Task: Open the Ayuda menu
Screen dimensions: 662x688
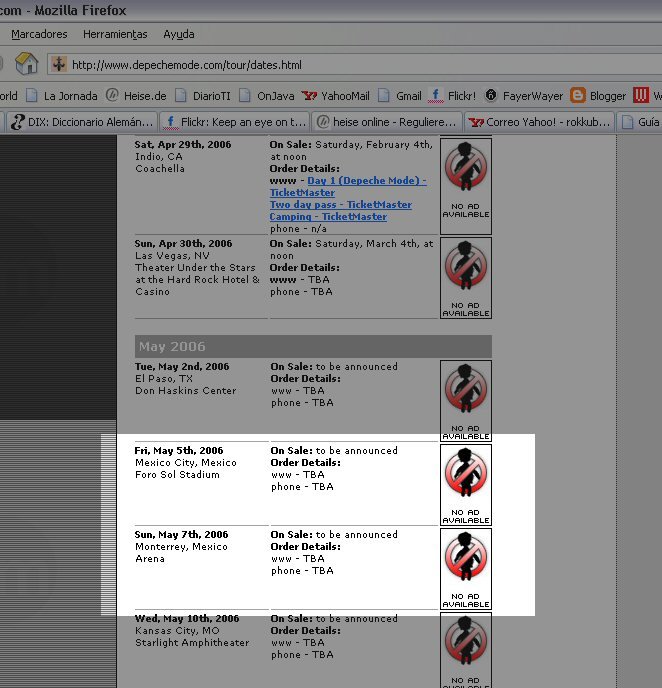Action: 179,34
